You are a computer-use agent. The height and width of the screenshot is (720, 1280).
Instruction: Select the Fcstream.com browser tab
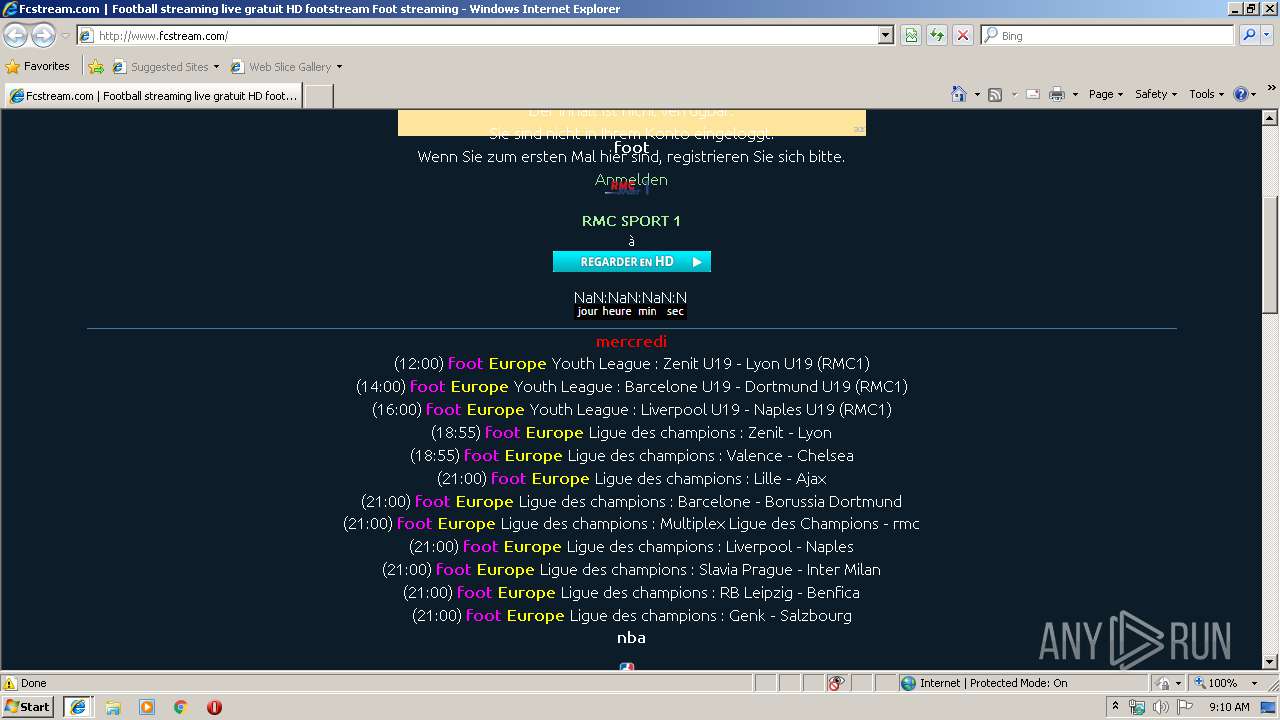153,96
